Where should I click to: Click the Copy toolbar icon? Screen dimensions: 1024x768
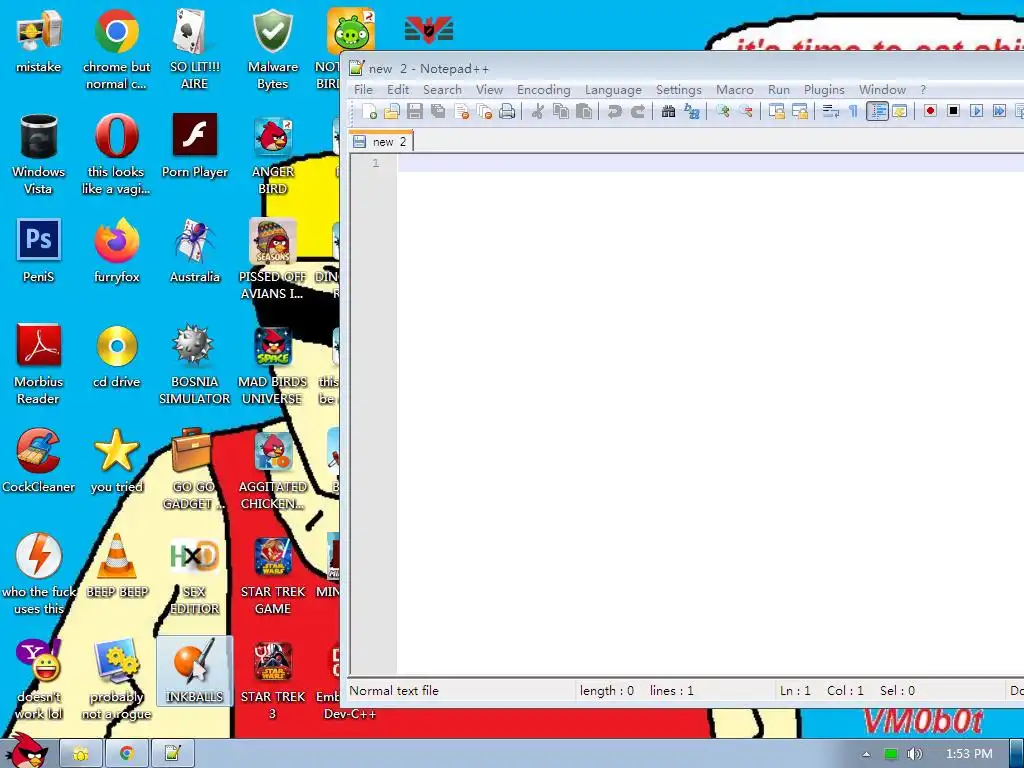[x=561, y=112]
